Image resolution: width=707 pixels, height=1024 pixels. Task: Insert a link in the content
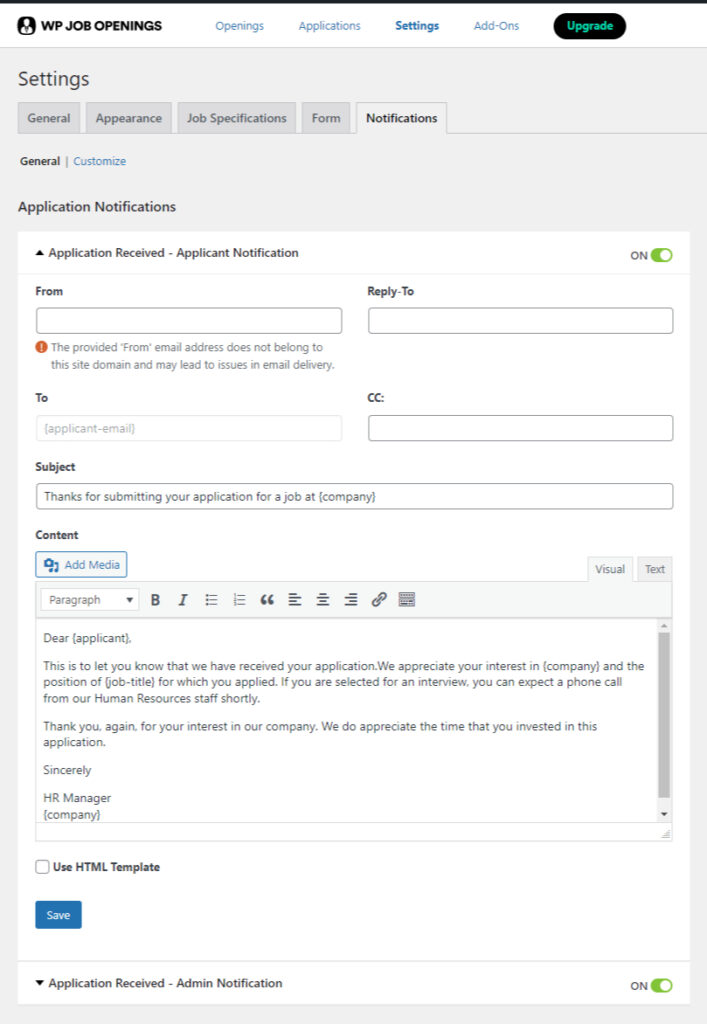379,600
